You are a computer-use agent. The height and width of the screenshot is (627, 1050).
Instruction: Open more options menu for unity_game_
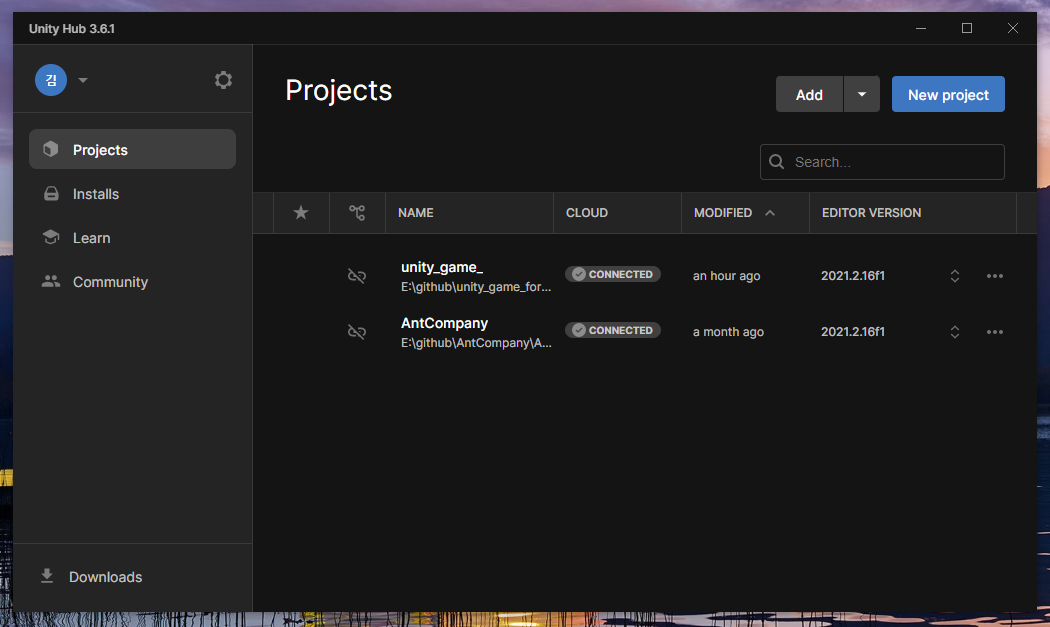pyautogui.click(x=994, y=276)
